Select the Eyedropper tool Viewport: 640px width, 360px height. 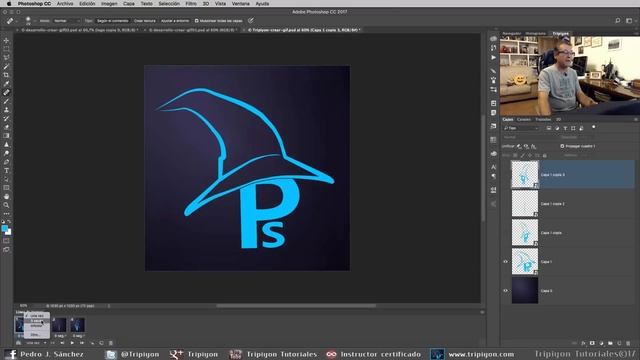point(6,84)
